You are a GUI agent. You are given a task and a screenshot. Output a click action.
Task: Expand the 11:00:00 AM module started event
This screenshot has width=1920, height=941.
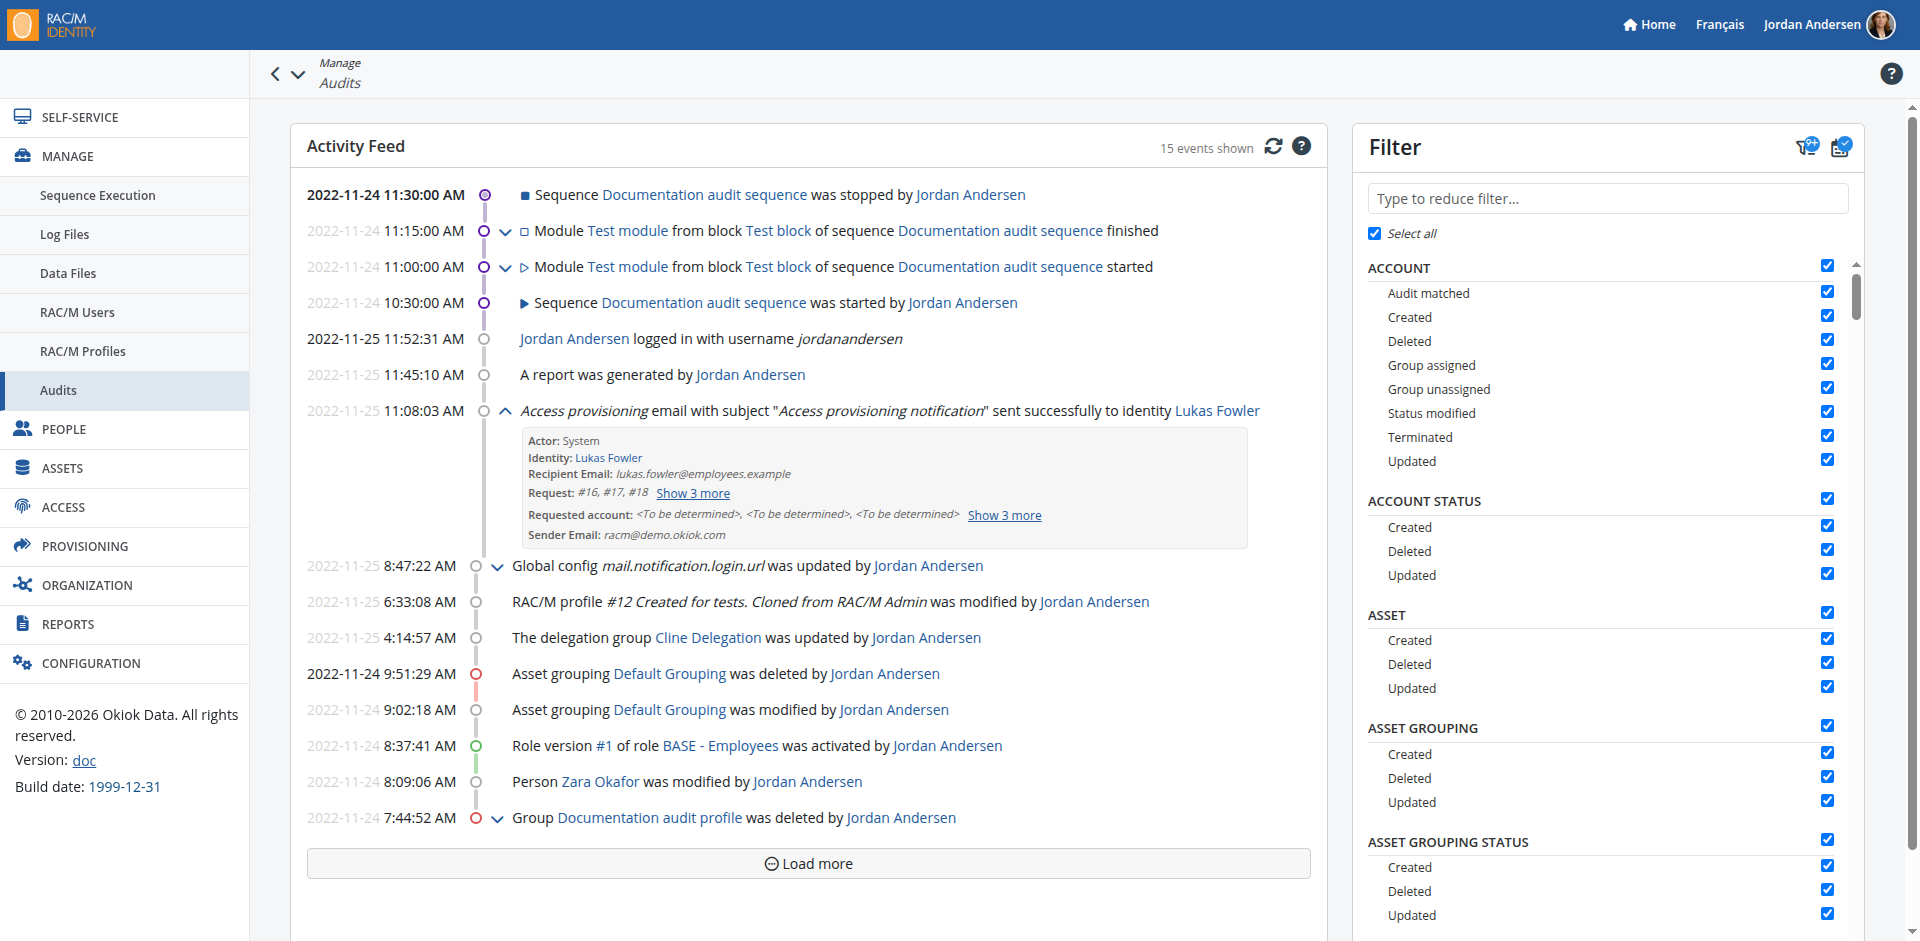[505, 268]
